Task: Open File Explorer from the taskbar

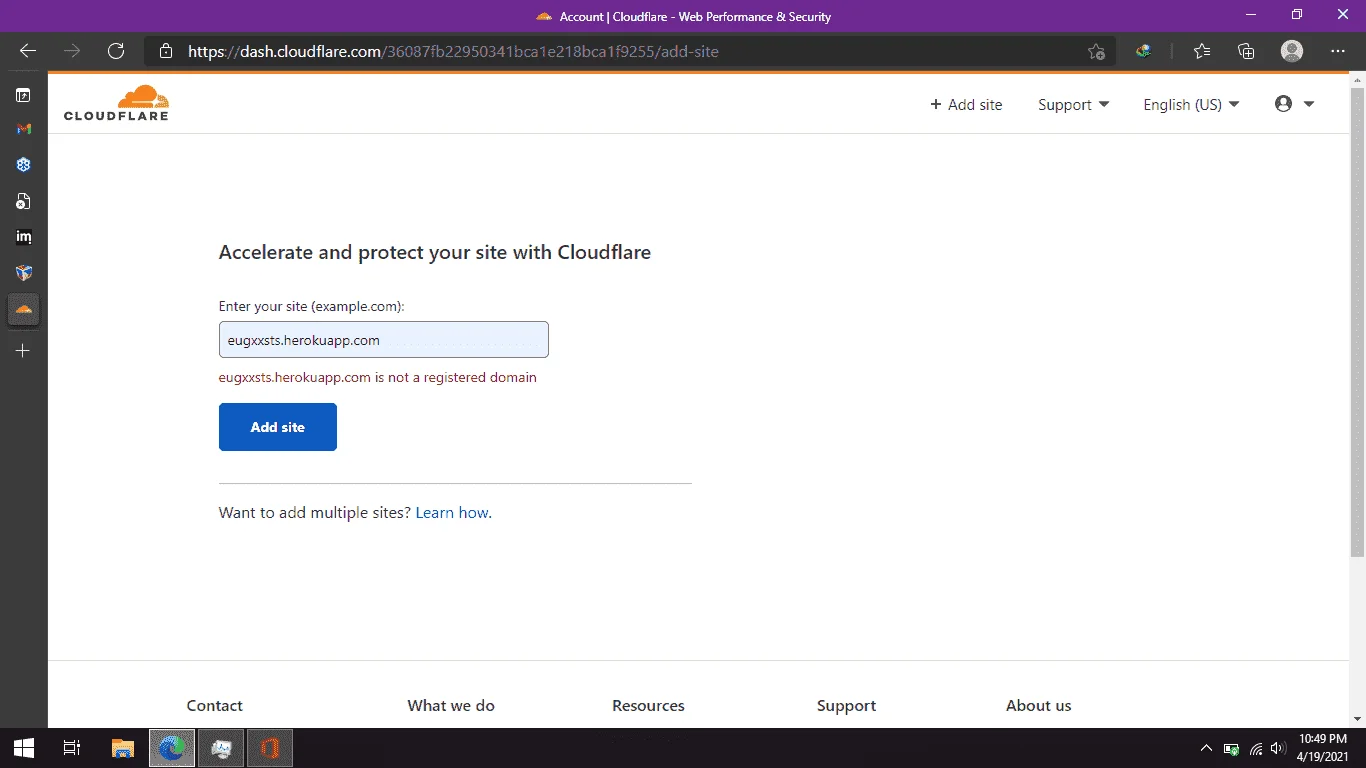Action: [x=122, y=748]
